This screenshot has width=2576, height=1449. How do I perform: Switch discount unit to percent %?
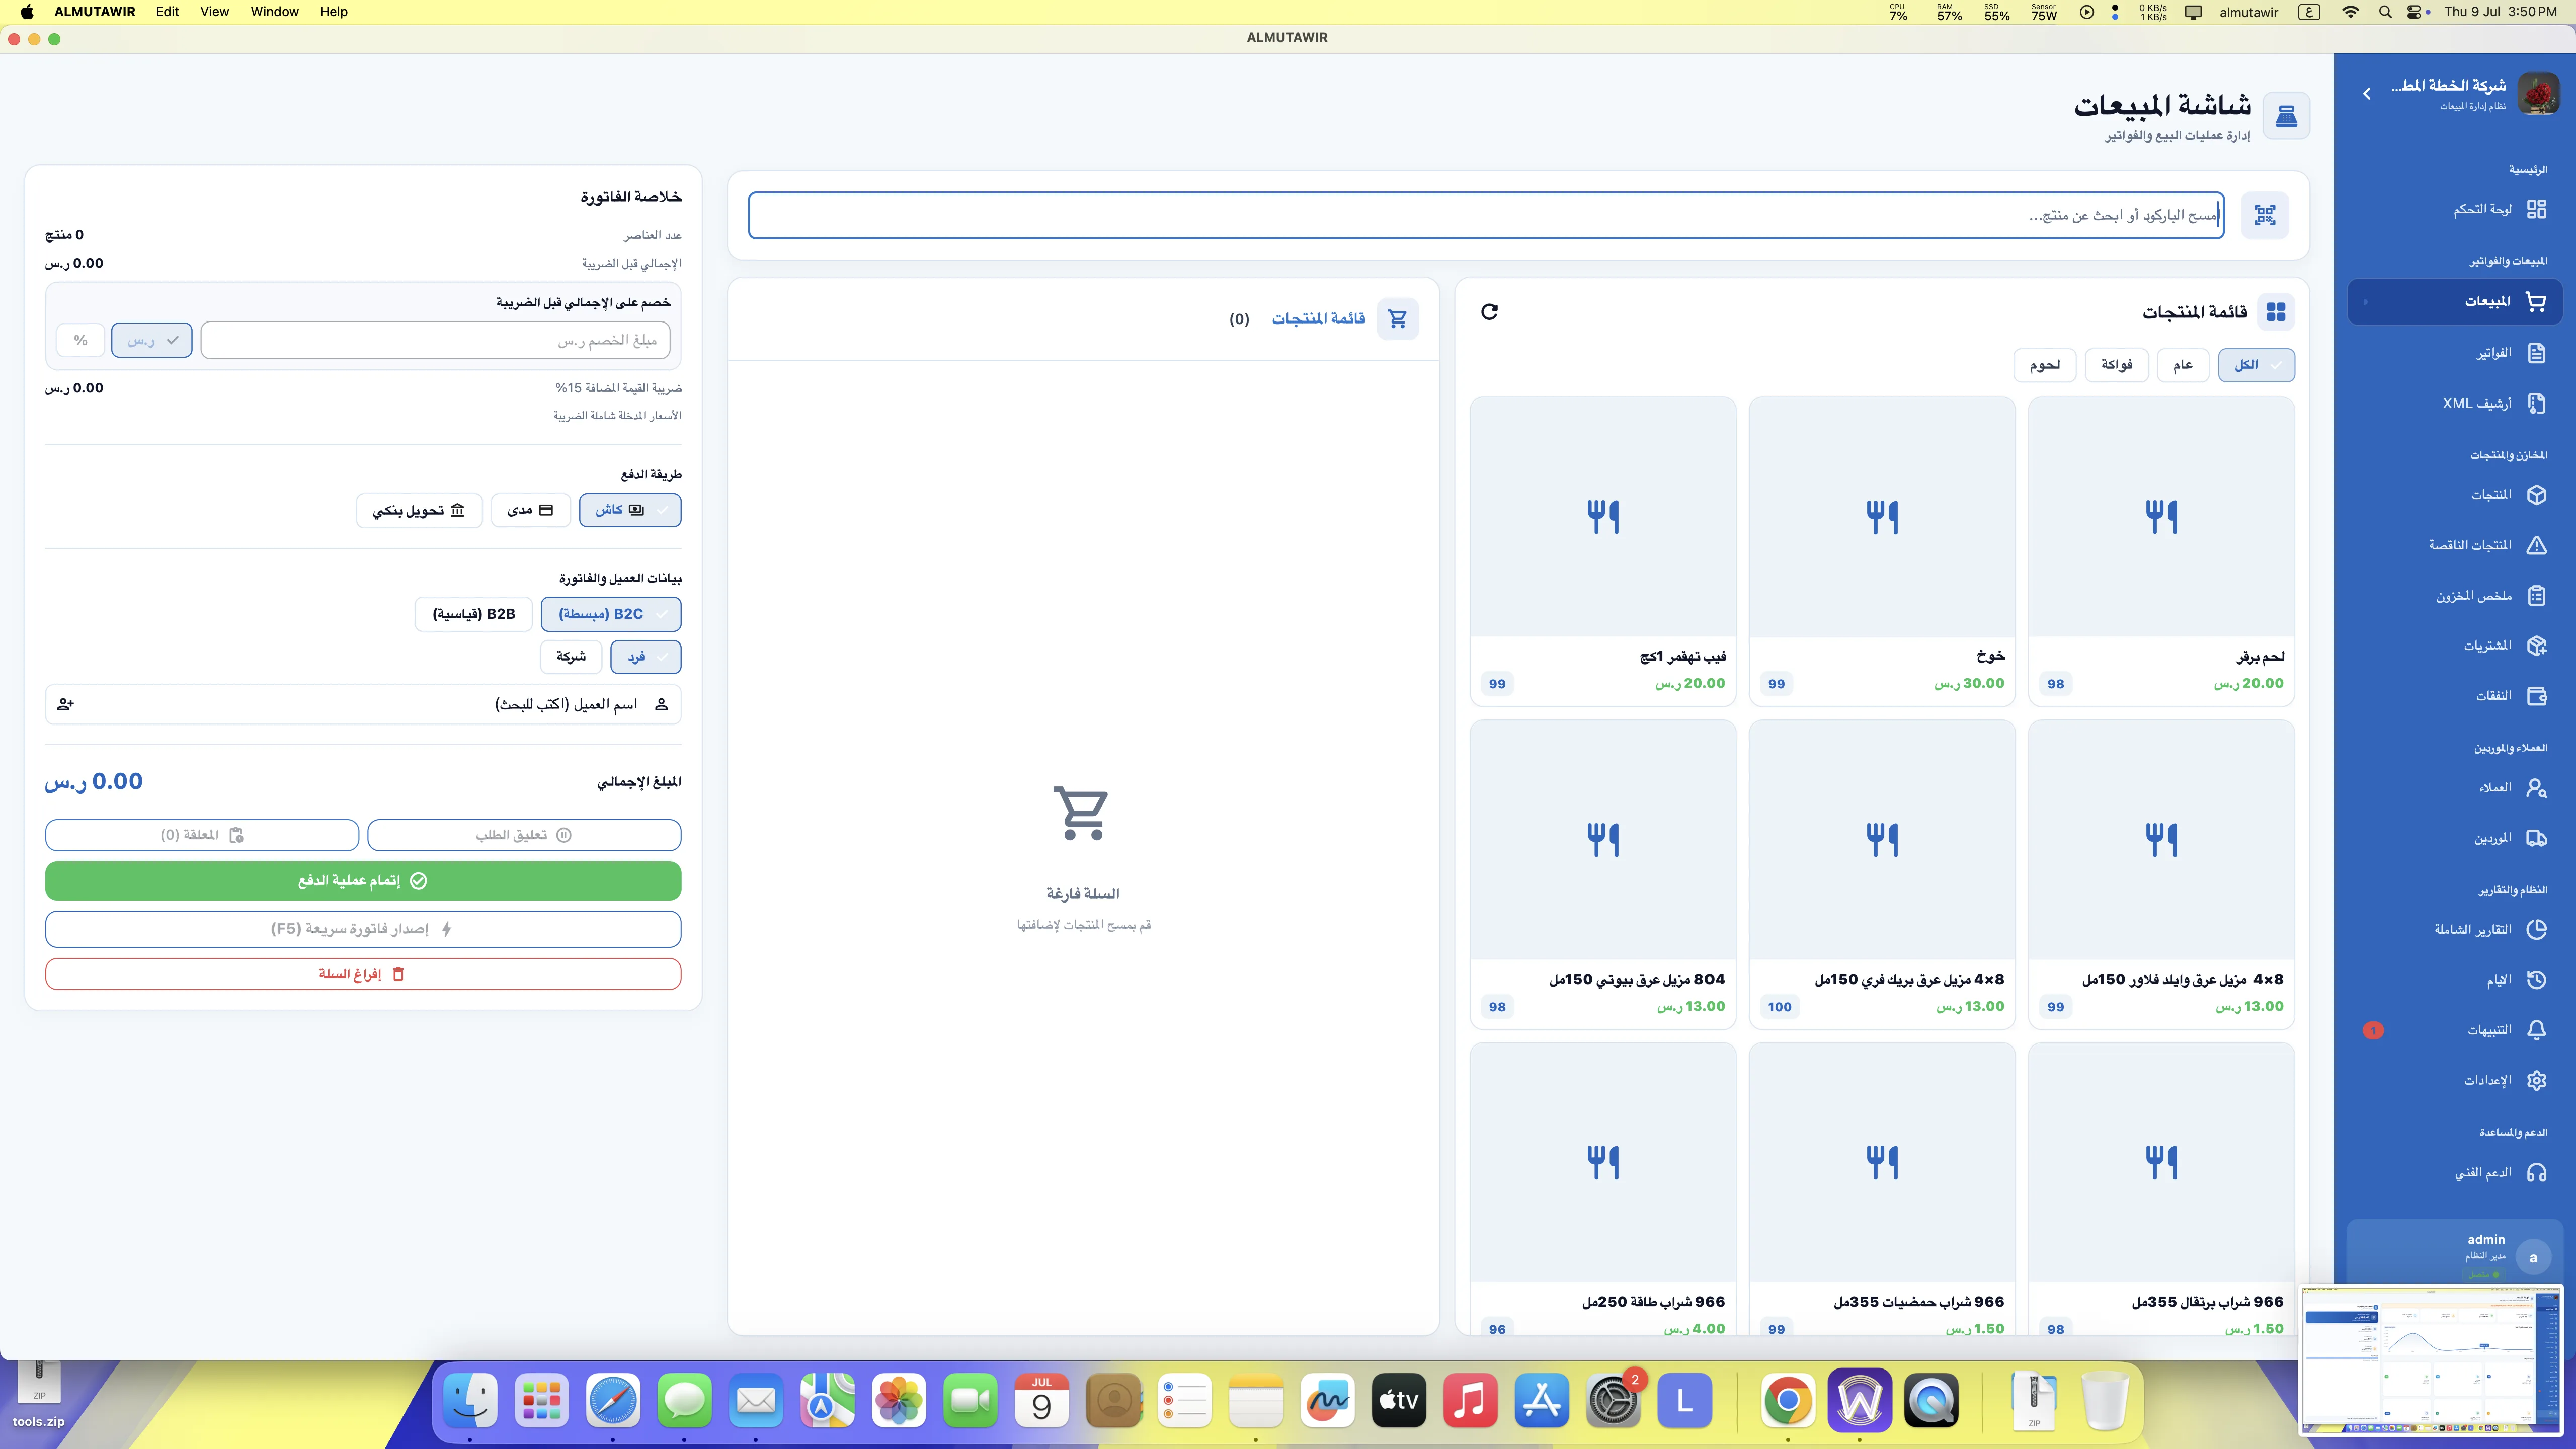click(81, 340)
